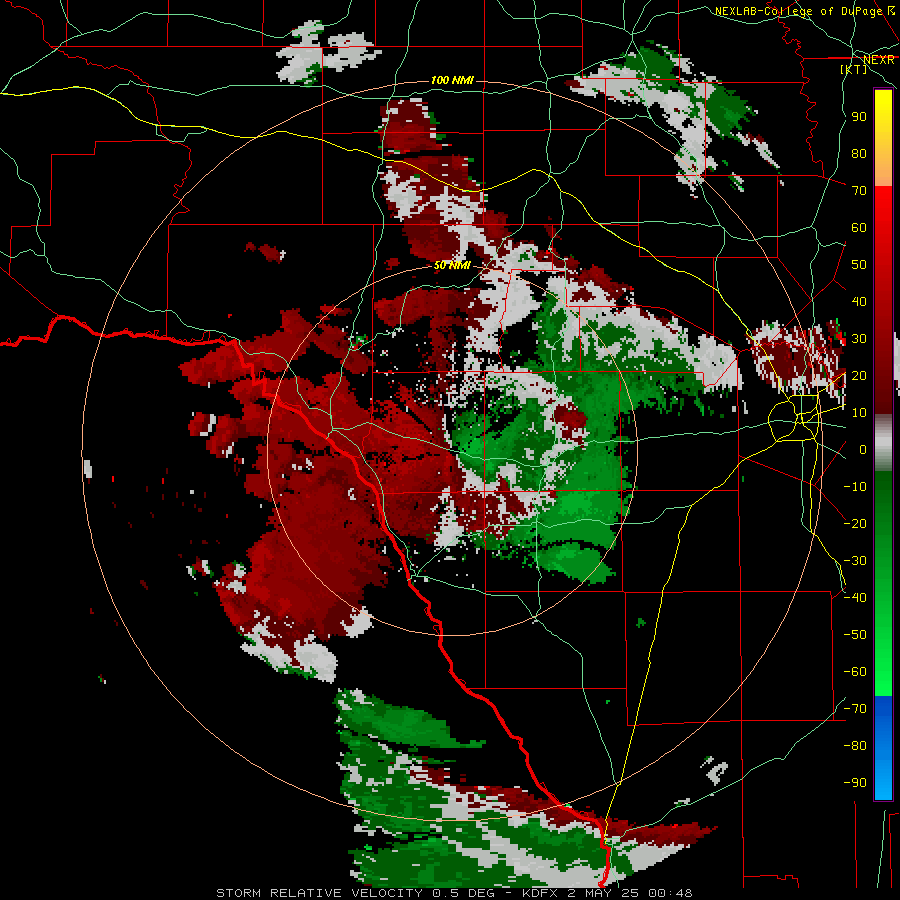Image resolution: width=900 pixels, height=900 pixels.
Task: Click the Storm Relative Velocity caption at bottom
Action: pyautogui.click(x=454, y=893)
